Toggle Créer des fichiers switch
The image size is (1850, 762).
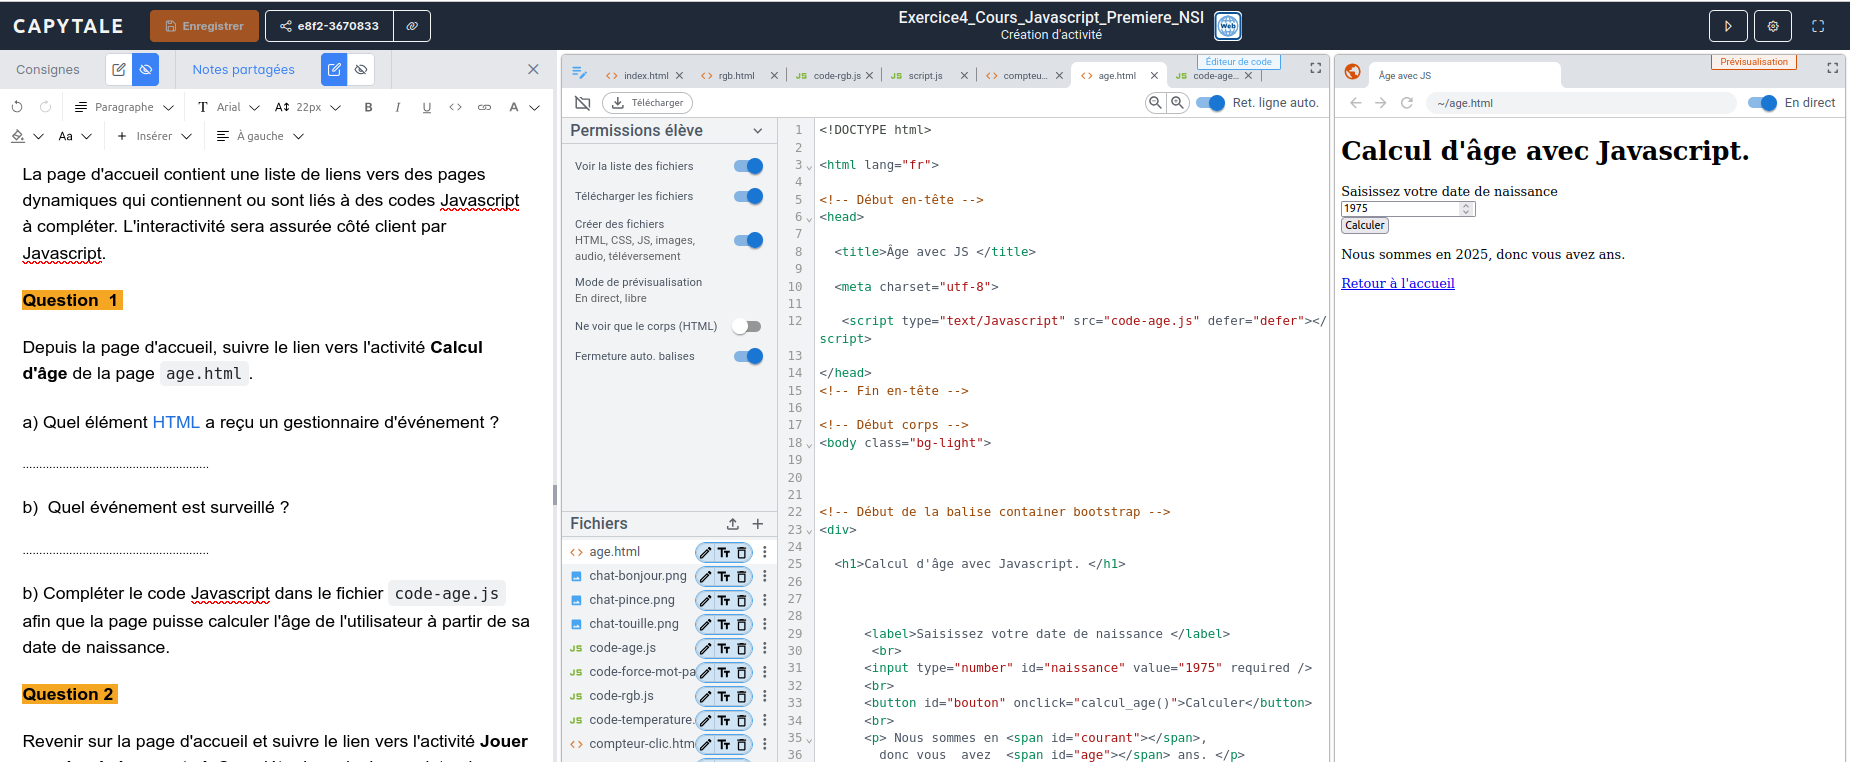click(x=748, y=240)
